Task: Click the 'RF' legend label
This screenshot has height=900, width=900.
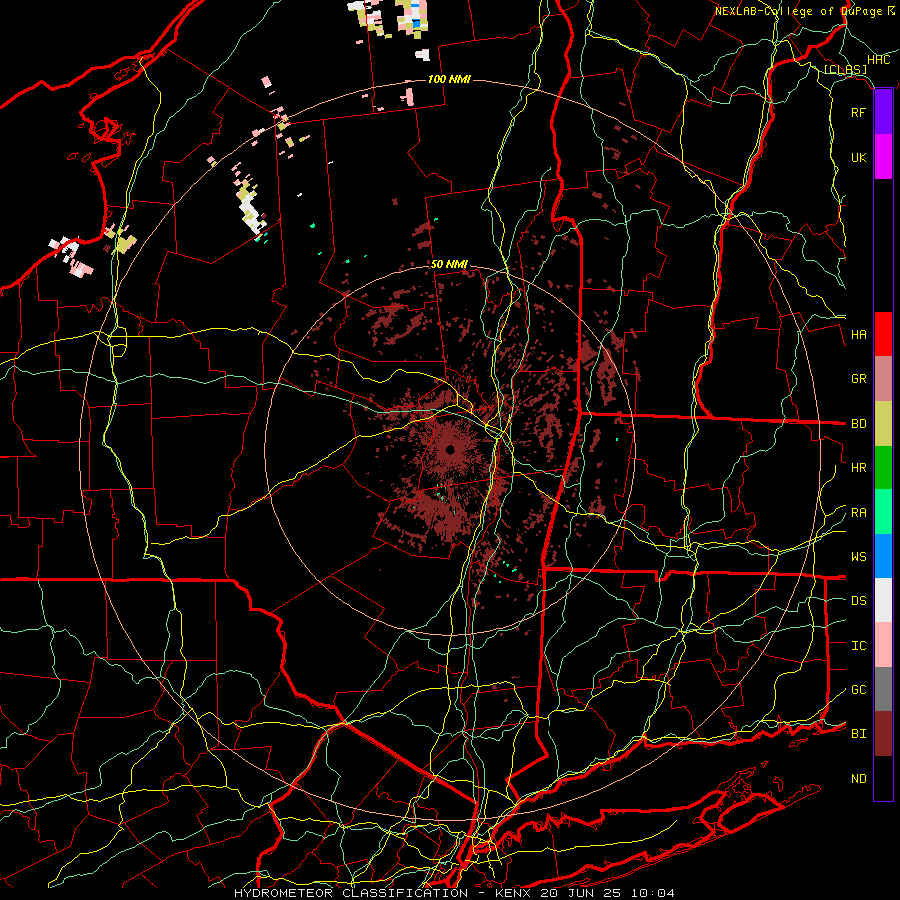Action: pos(858,112)
